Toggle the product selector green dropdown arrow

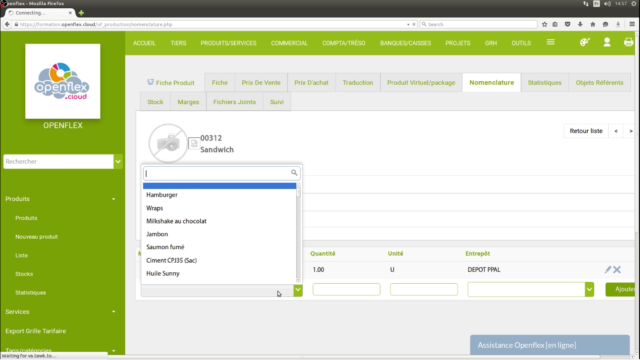[298, 290]
